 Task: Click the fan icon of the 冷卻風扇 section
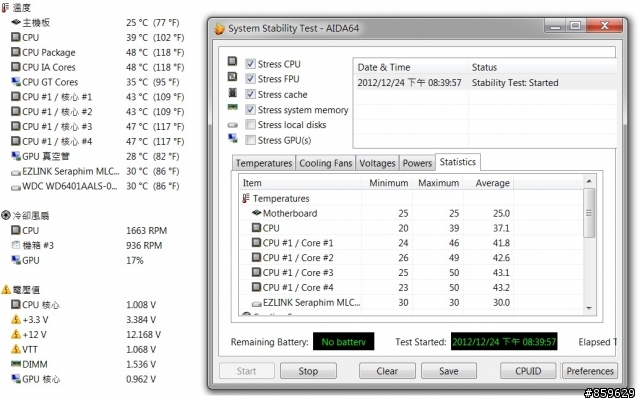coord(6,215)
